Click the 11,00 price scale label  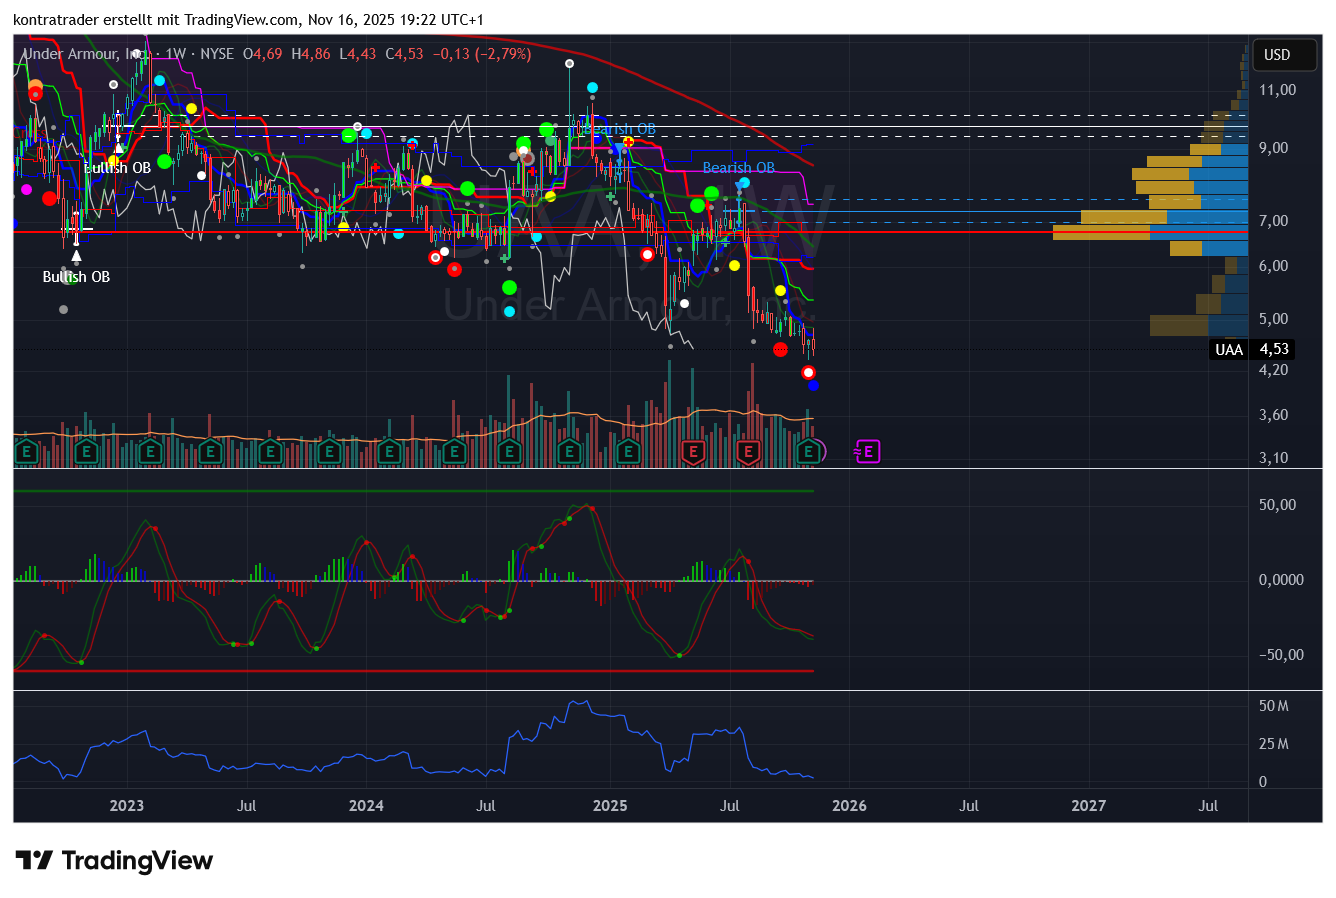(1277, 90)
